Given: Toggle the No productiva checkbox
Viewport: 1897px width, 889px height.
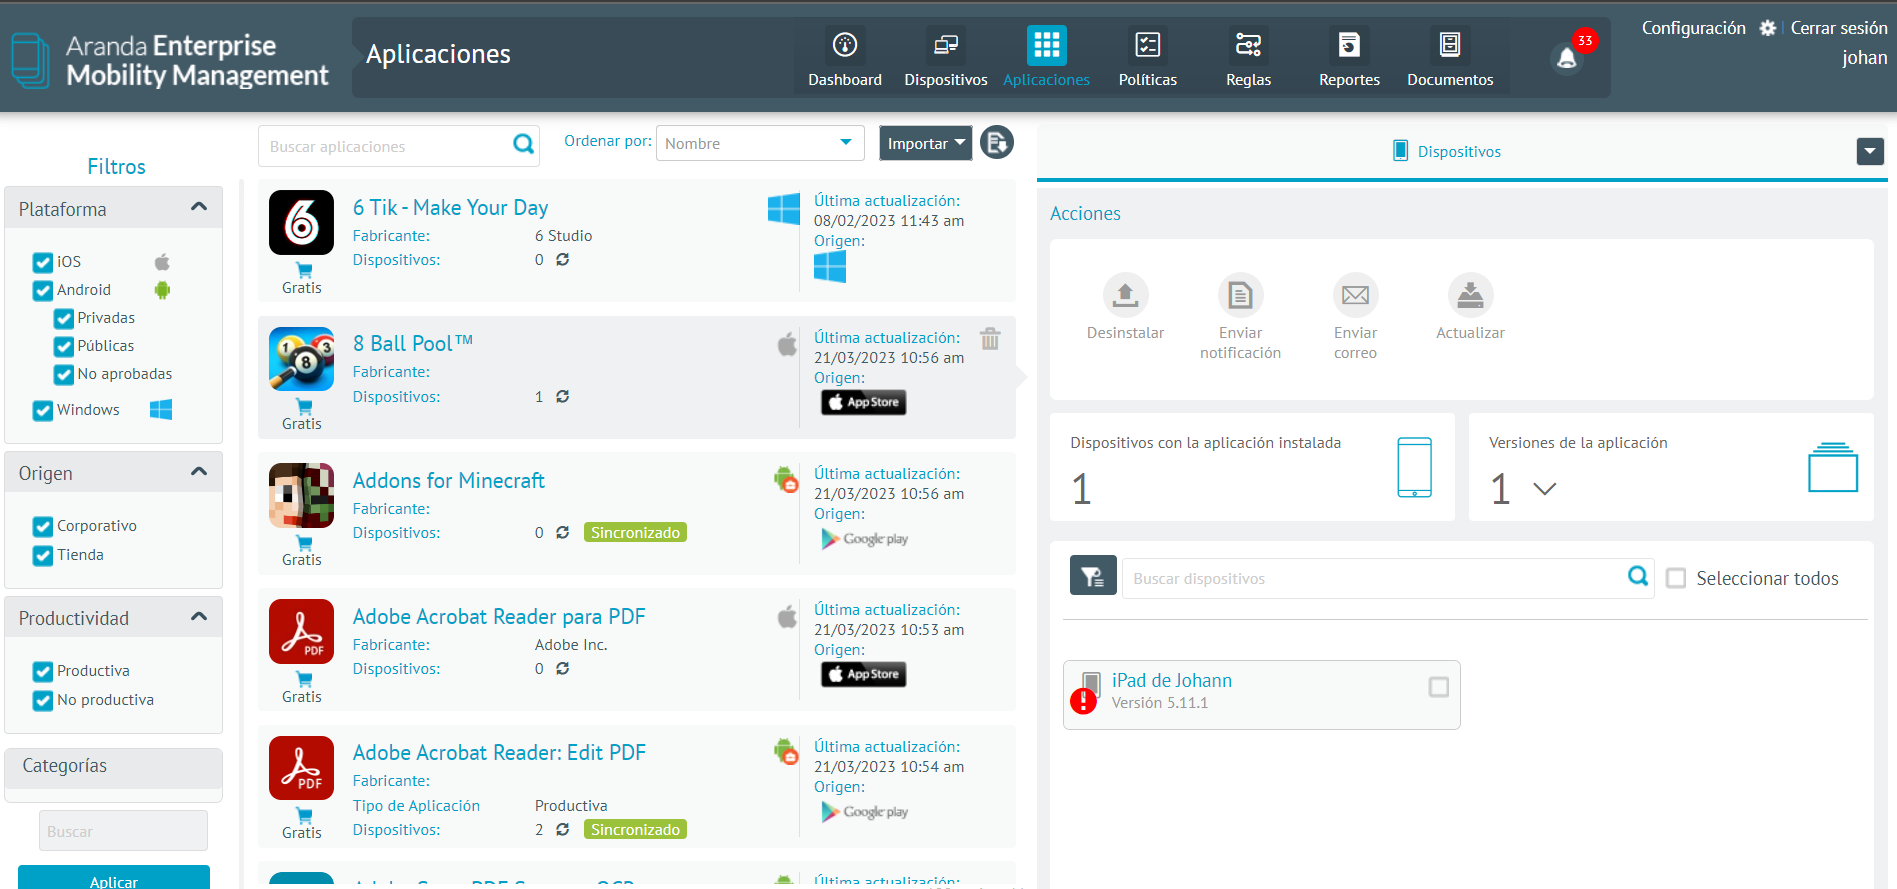Looking at the screenshot, I should pos(43,701).
